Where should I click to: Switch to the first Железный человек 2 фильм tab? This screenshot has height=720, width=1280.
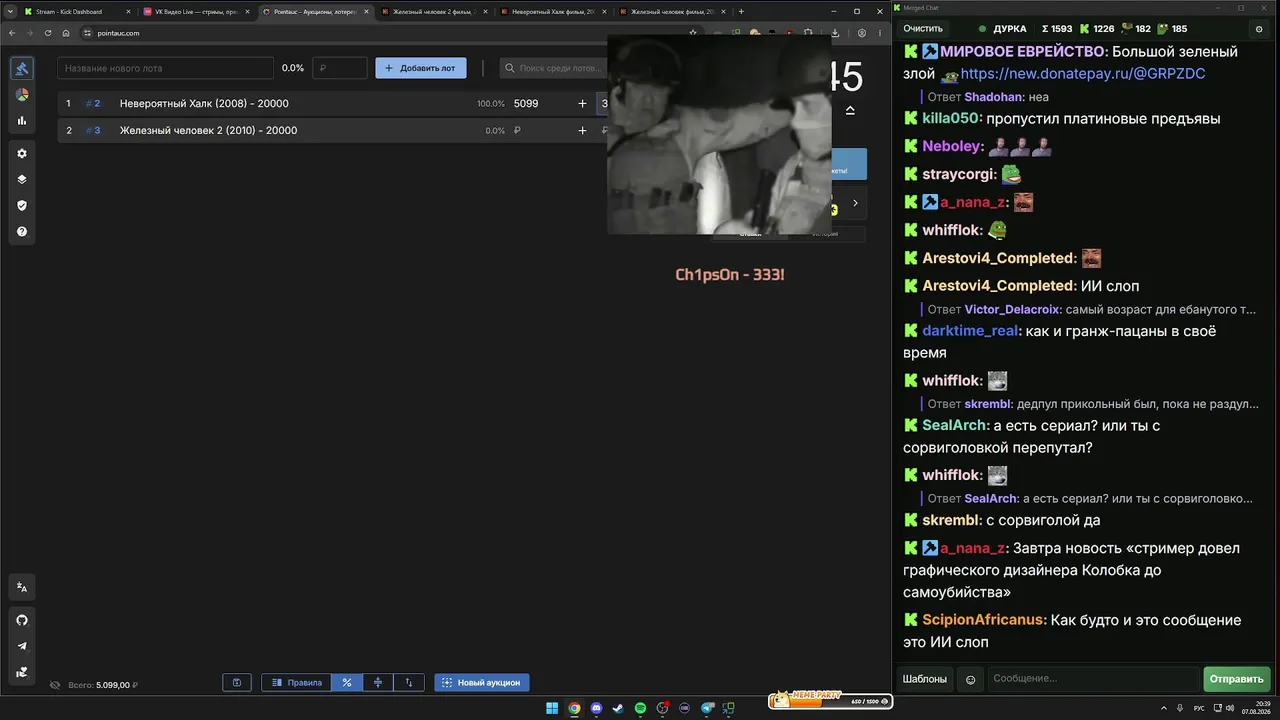pos(435,12)
